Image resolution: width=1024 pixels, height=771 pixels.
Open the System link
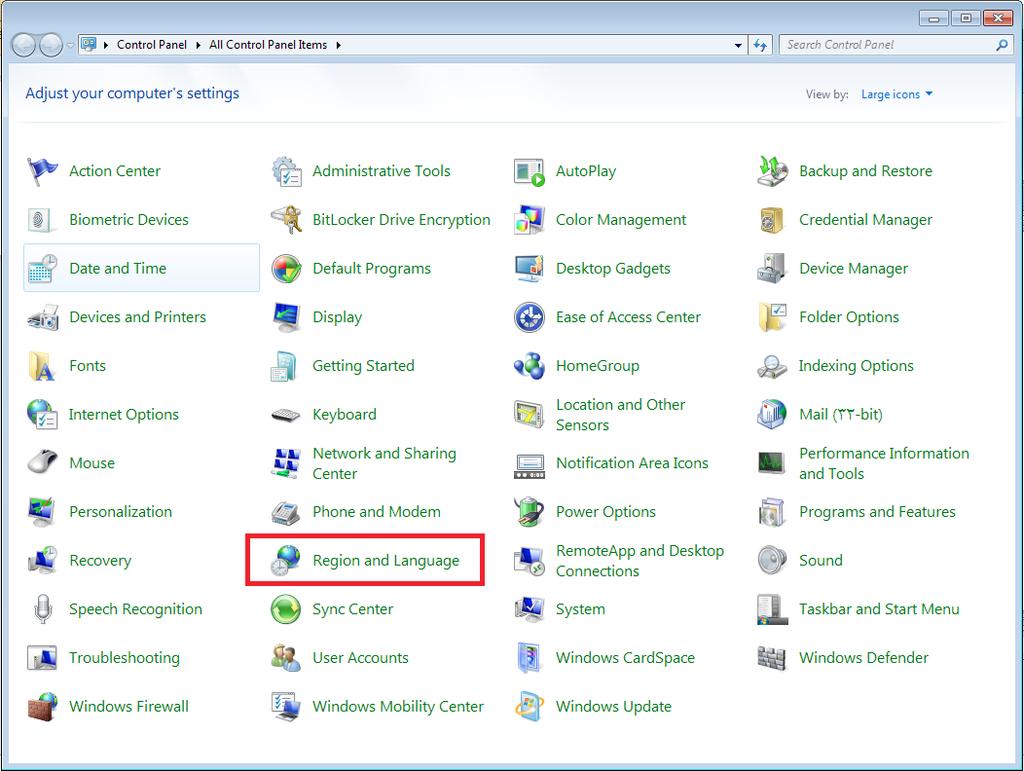pos(580,609)
